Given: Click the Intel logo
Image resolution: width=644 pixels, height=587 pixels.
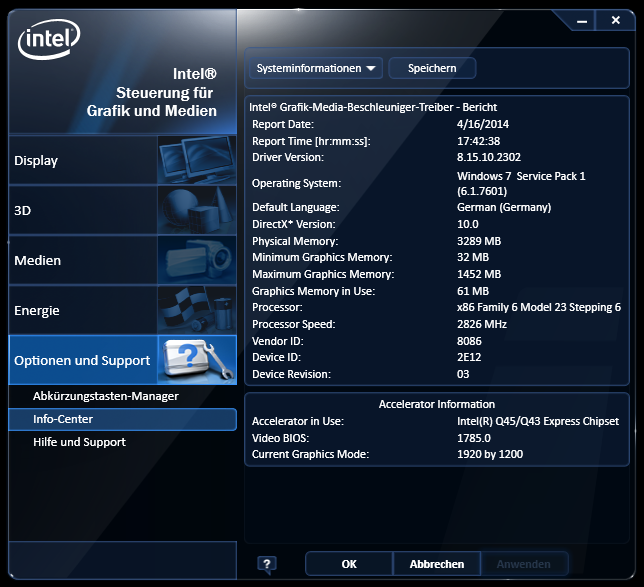Looking at the screenshot, I should pyautogui.click(x=49, y=39).
